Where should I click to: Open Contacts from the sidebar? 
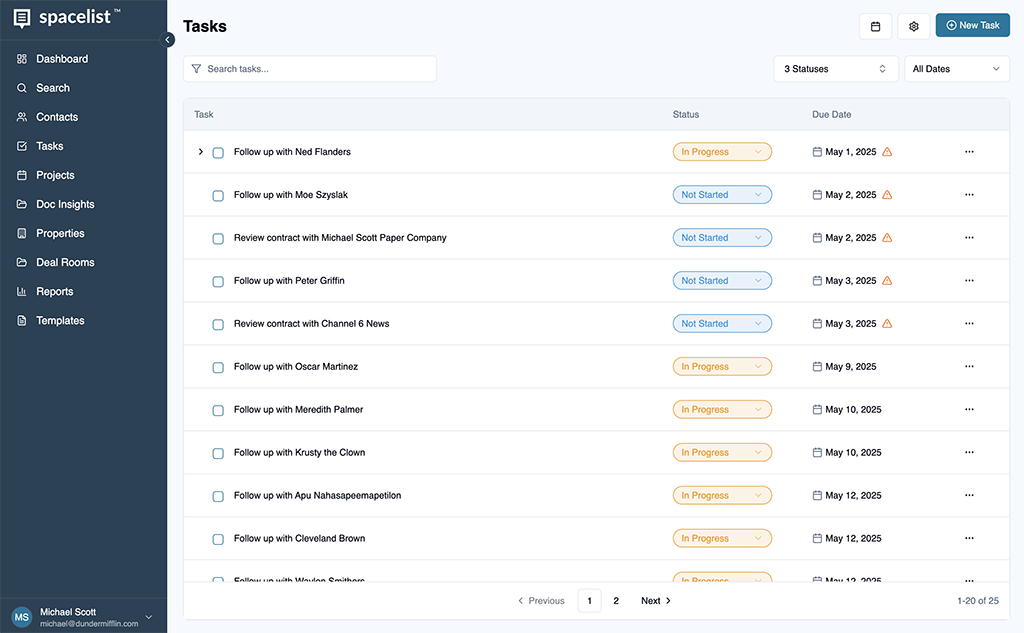tap(57, 116)
